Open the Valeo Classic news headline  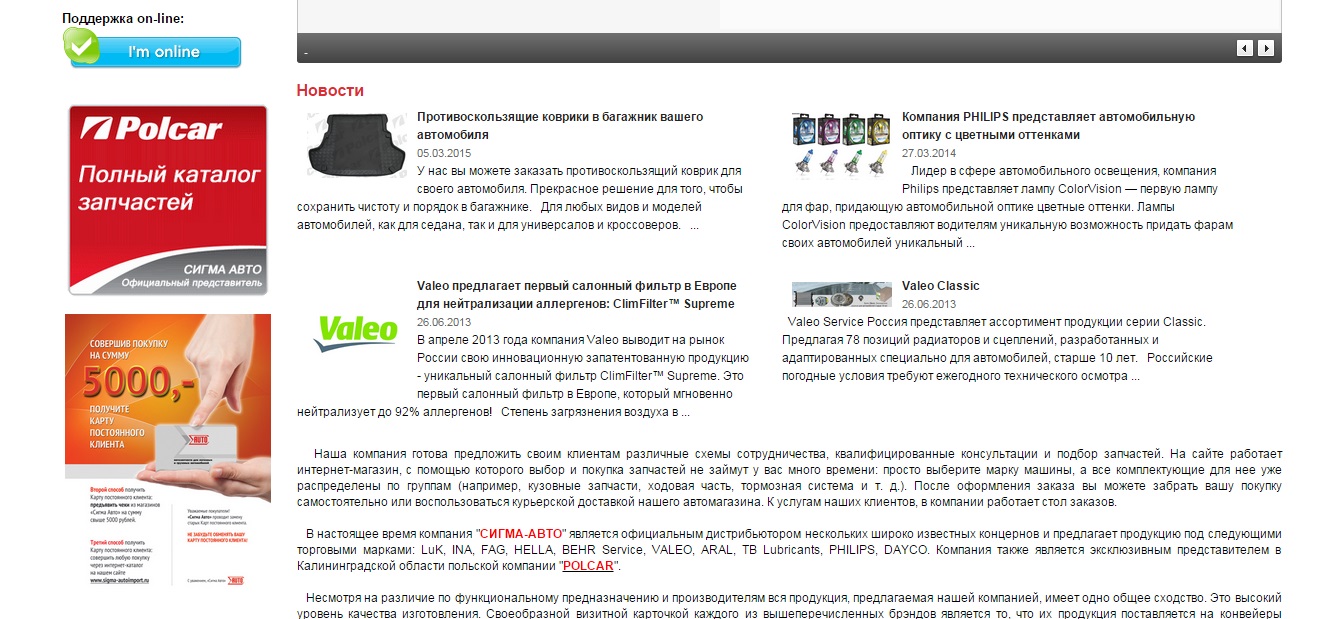pos(941,286)
